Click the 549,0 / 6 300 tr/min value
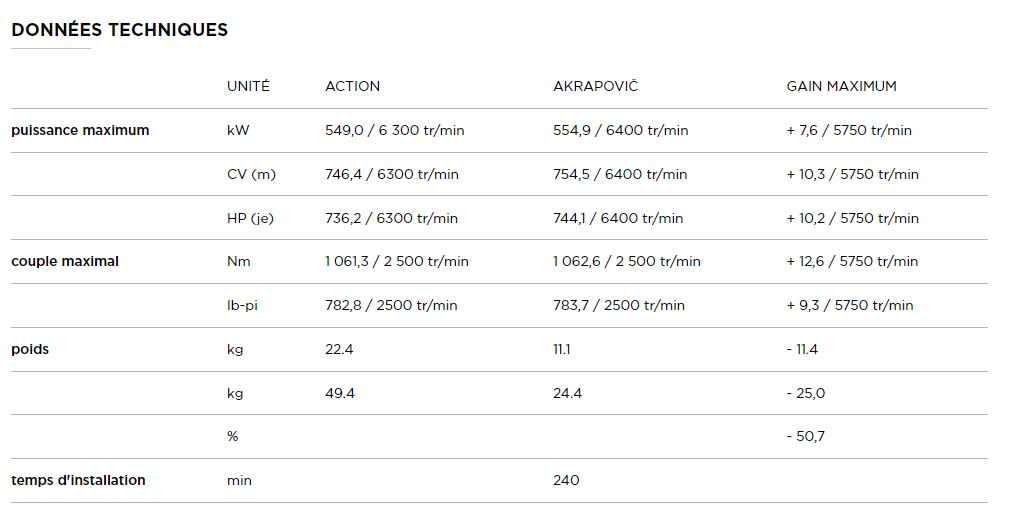 click(x=394, y=130)
